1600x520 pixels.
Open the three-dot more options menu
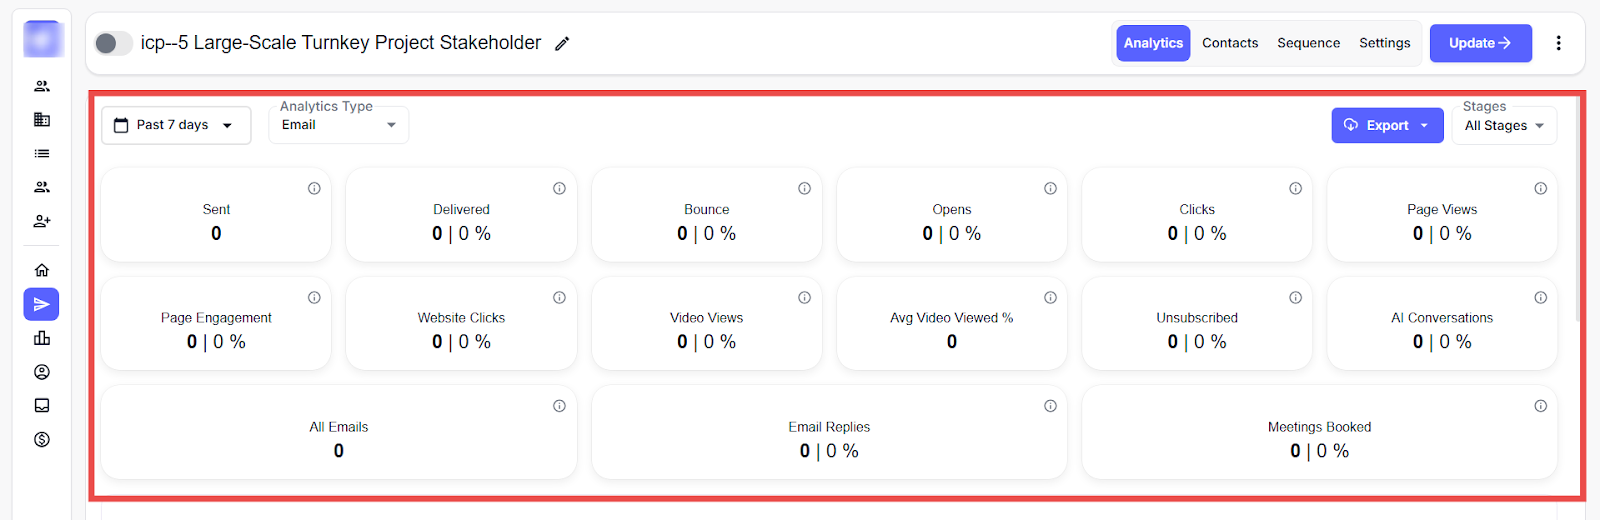coord(1558,43)
